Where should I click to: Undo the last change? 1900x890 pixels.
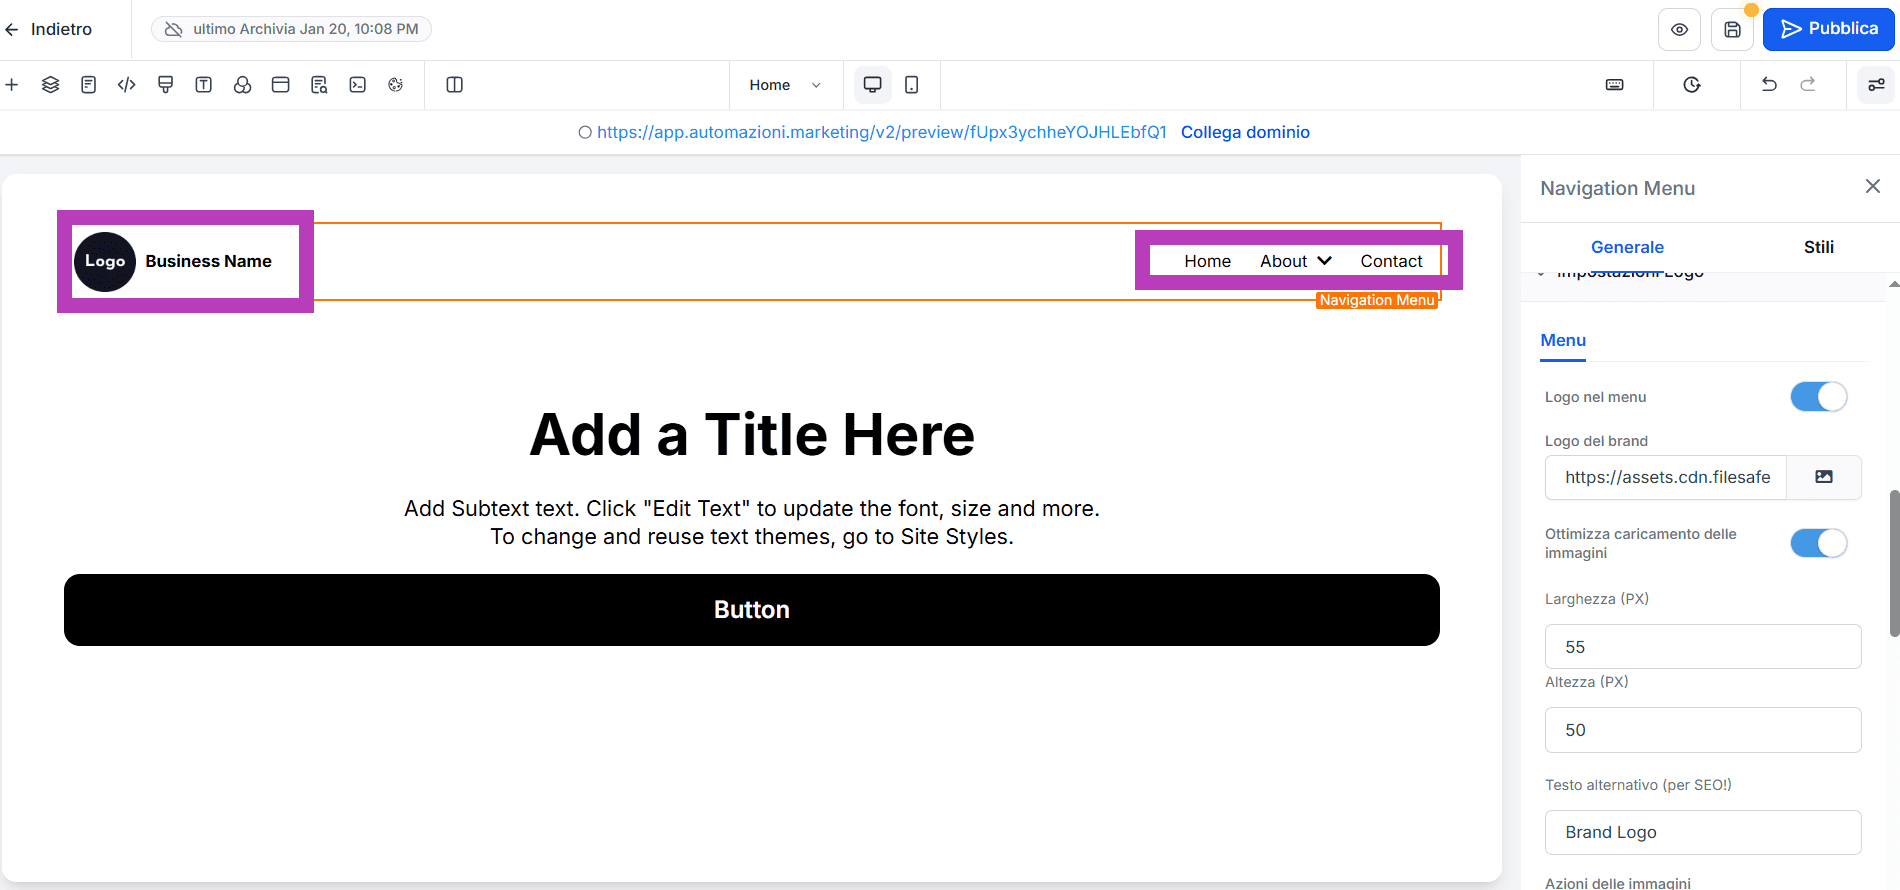click(1769, 85)
